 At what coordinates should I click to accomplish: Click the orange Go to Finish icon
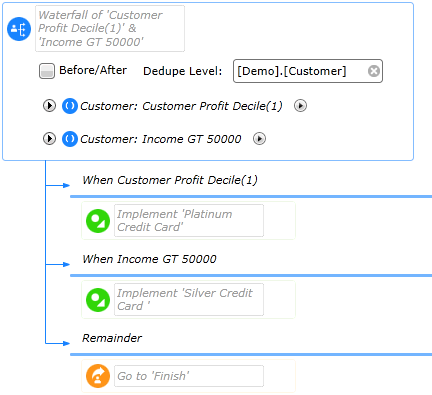click(x=98, y=376)
